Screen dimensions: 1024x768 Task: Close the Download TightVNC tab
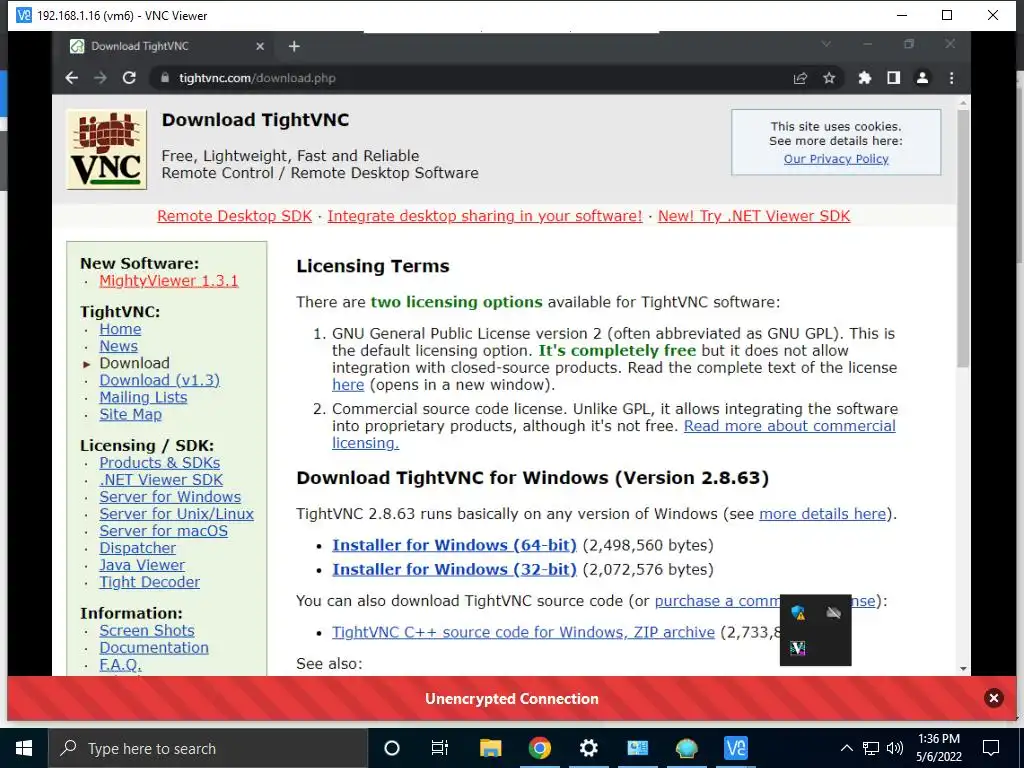pyautogui.click(x=260, y=46)
